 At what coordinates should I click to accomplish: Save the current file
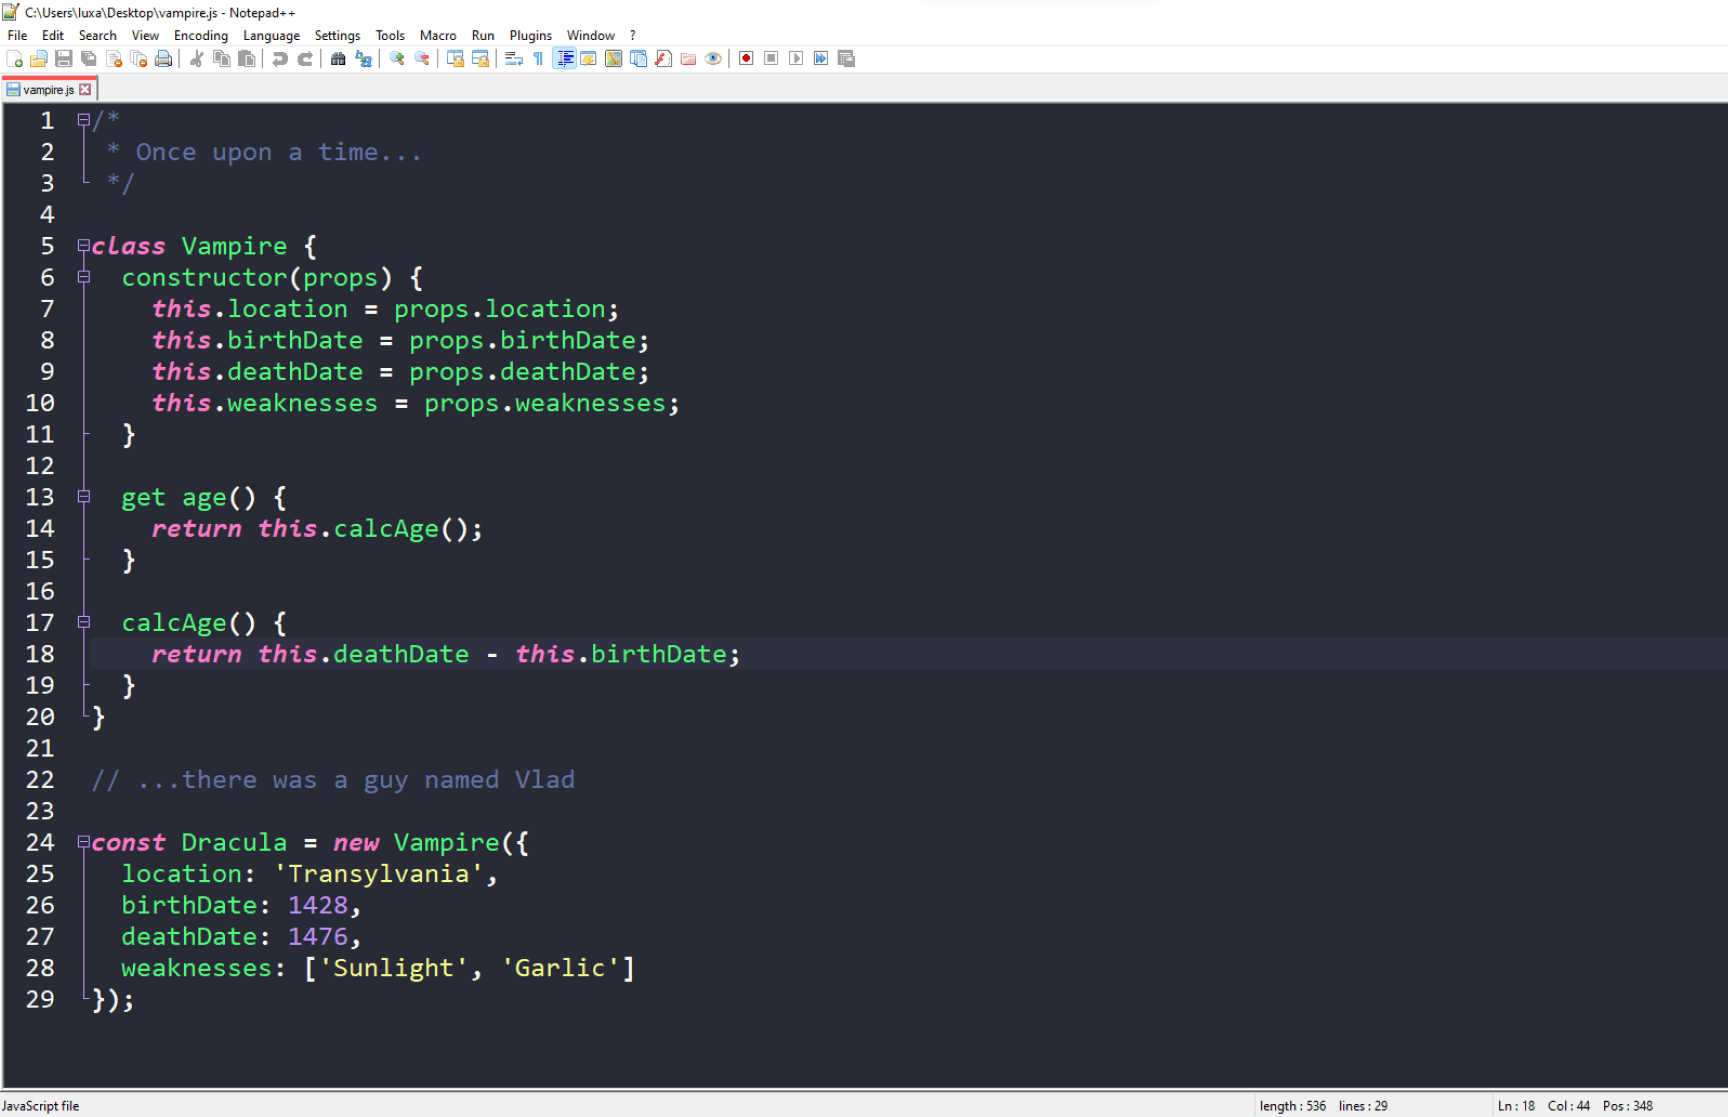point(63,58)
